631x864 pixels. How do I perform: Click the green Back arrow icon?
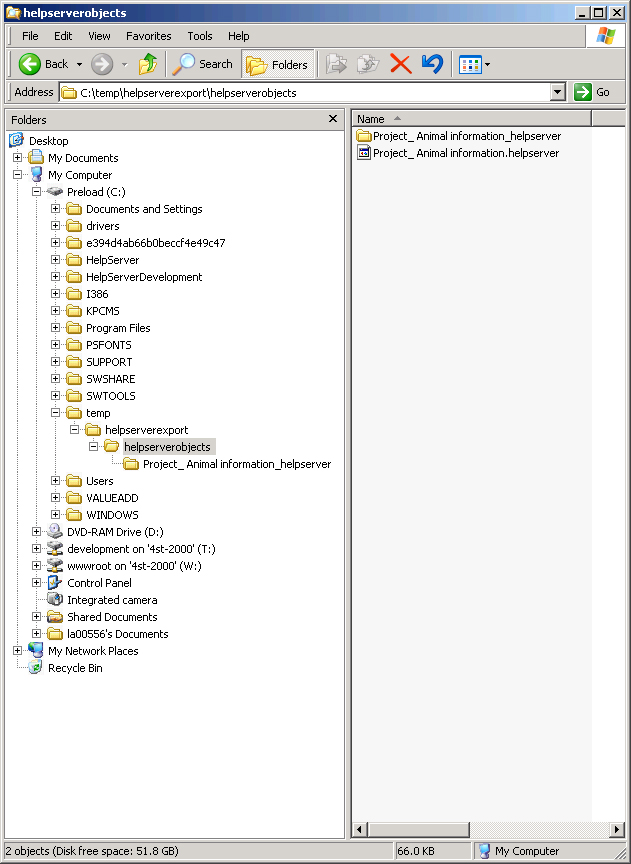(29, 64)
